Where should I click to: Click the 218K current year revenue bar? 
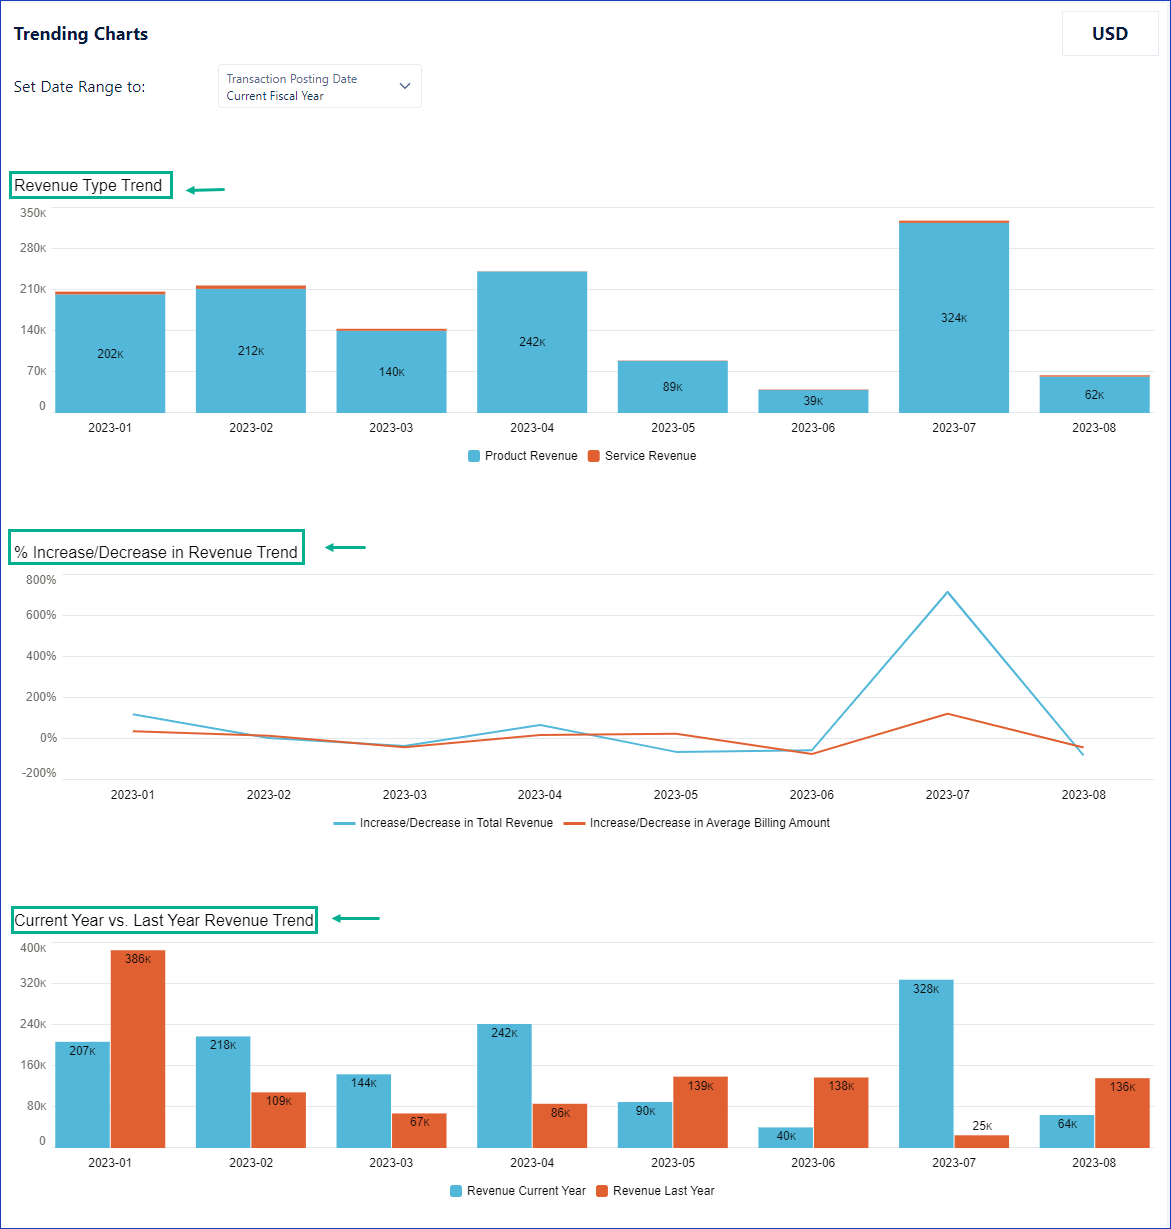223,1091
